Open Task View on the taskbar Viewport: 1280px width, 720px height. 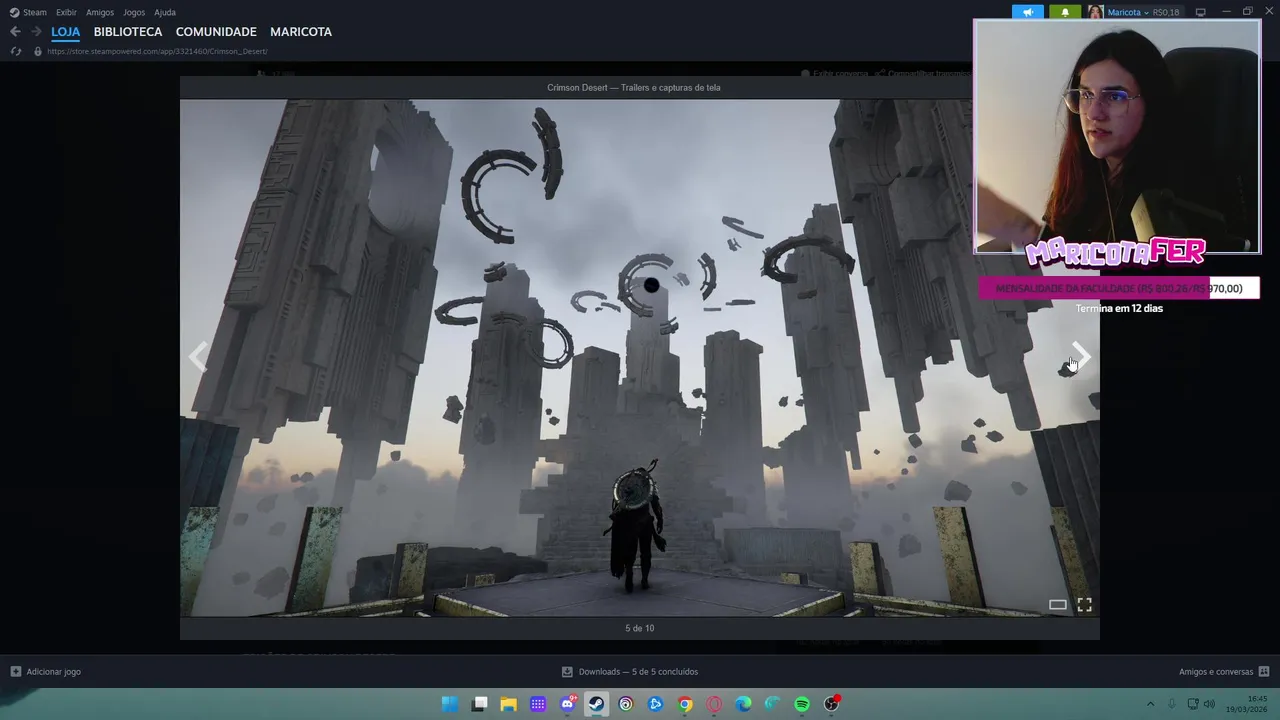click(x=480, y=704)
